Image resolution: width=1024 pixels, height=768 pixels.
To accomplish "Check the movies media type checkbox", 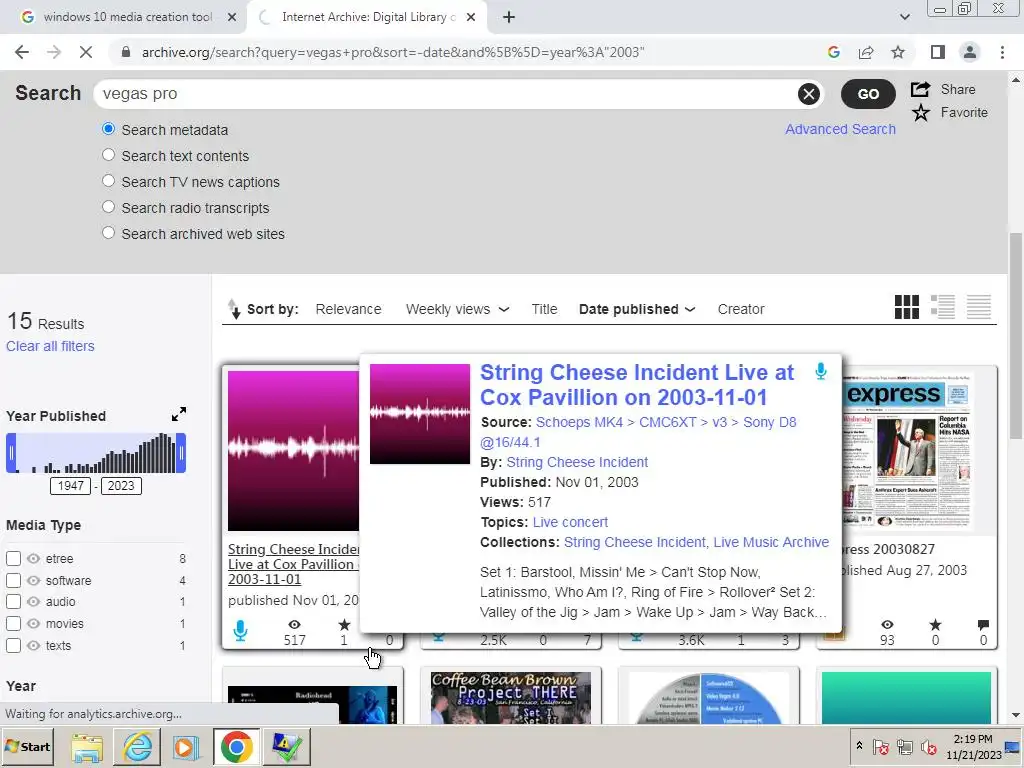I will tap(13, 624).
